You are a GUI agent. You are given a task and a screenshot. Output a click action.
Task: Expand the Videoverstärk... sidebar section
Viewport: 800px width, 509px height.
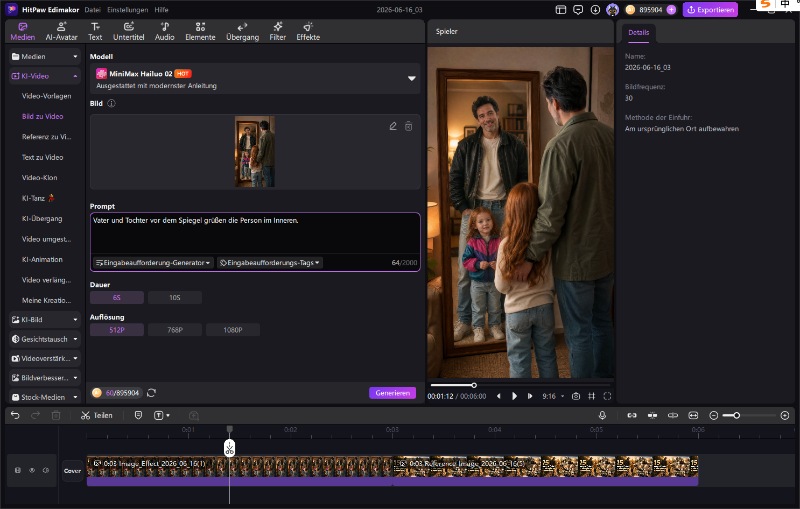45,359
